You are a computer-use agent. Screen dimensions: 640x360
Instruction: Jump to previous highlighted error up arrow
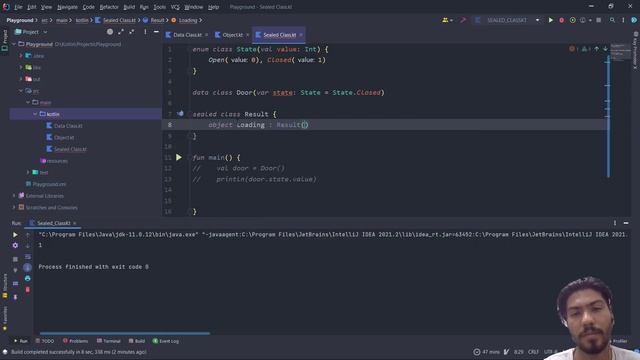[596, 49]
